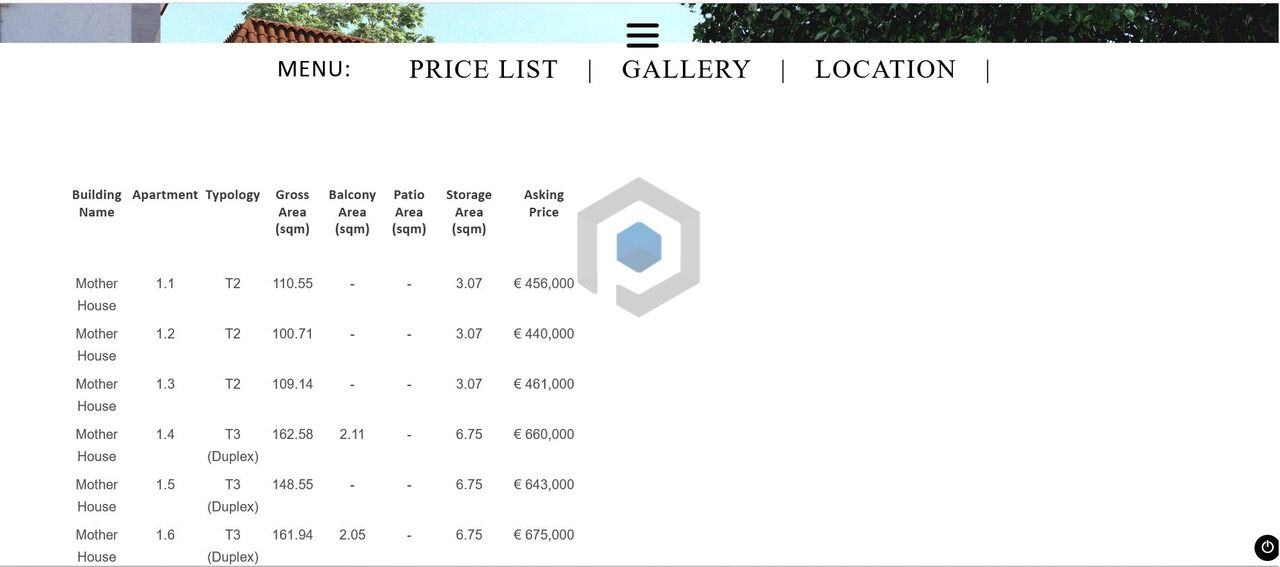The width and height of the screenshot is (1280, 567).
Task: Select apartment number 1.3
Action: 165,384
